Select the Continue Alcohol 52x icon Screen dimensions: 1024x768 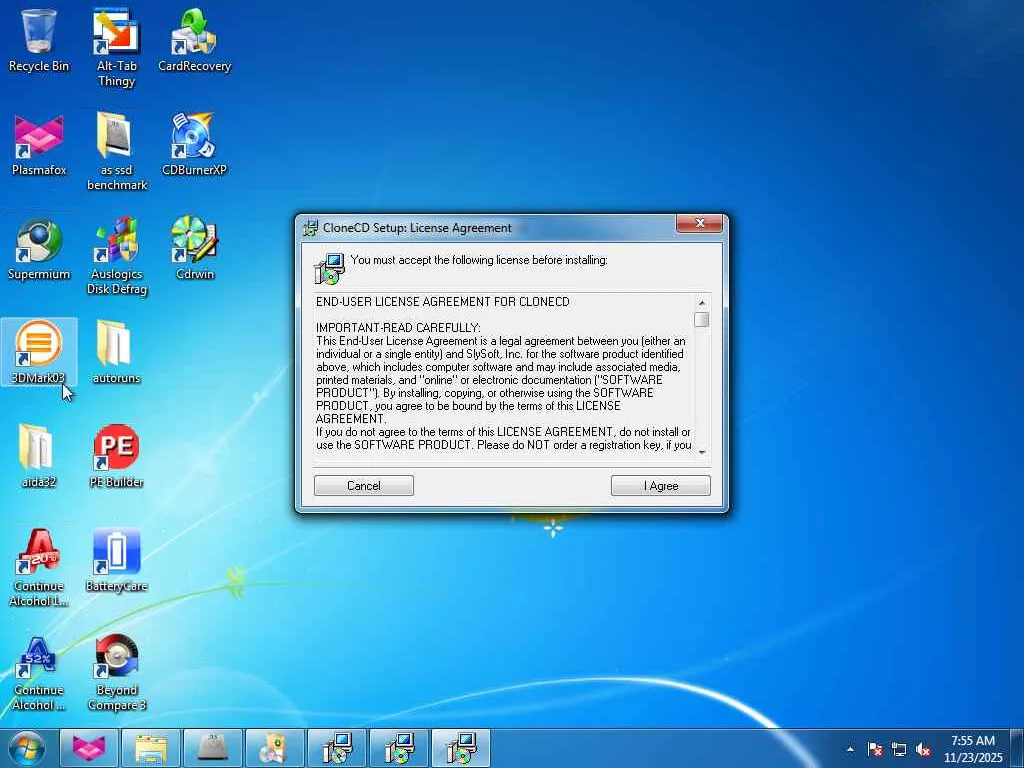tap(39, 672)
